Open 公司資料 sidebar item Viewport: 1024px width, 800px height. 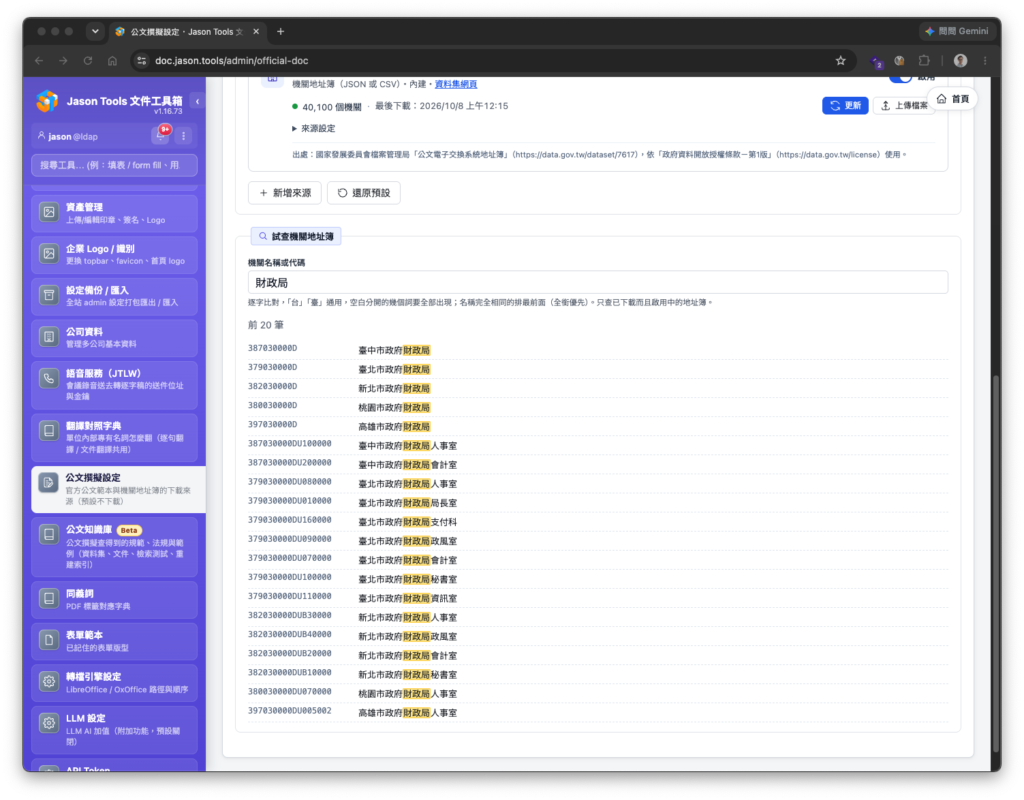click(x=114, y=338)
